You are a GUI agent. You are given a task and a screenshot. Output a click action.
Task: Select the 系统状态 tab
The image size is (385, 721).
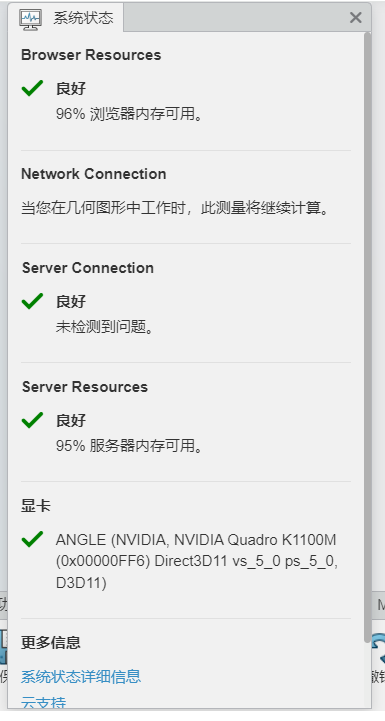click(x=66, y=17)
